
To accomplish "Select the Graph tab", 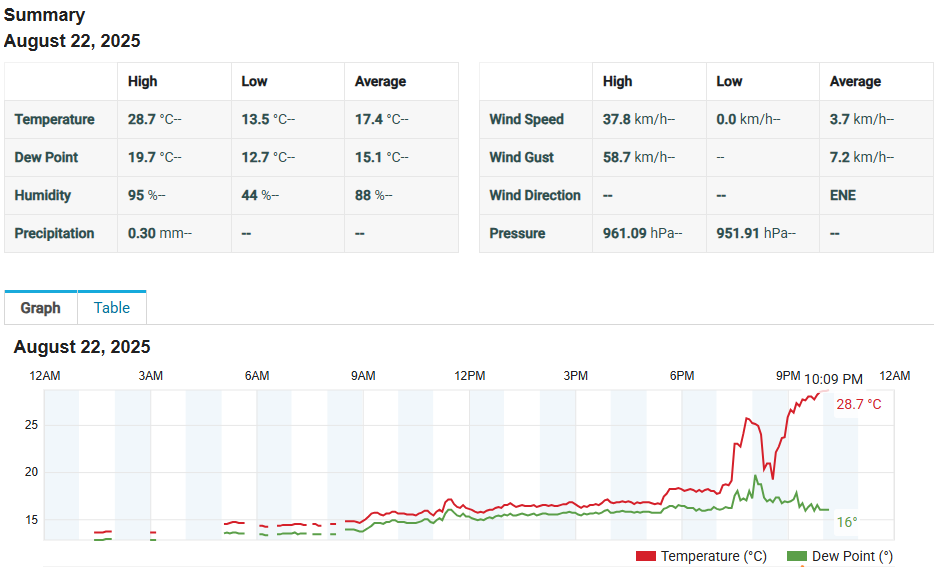I will (x=41, y=308).
